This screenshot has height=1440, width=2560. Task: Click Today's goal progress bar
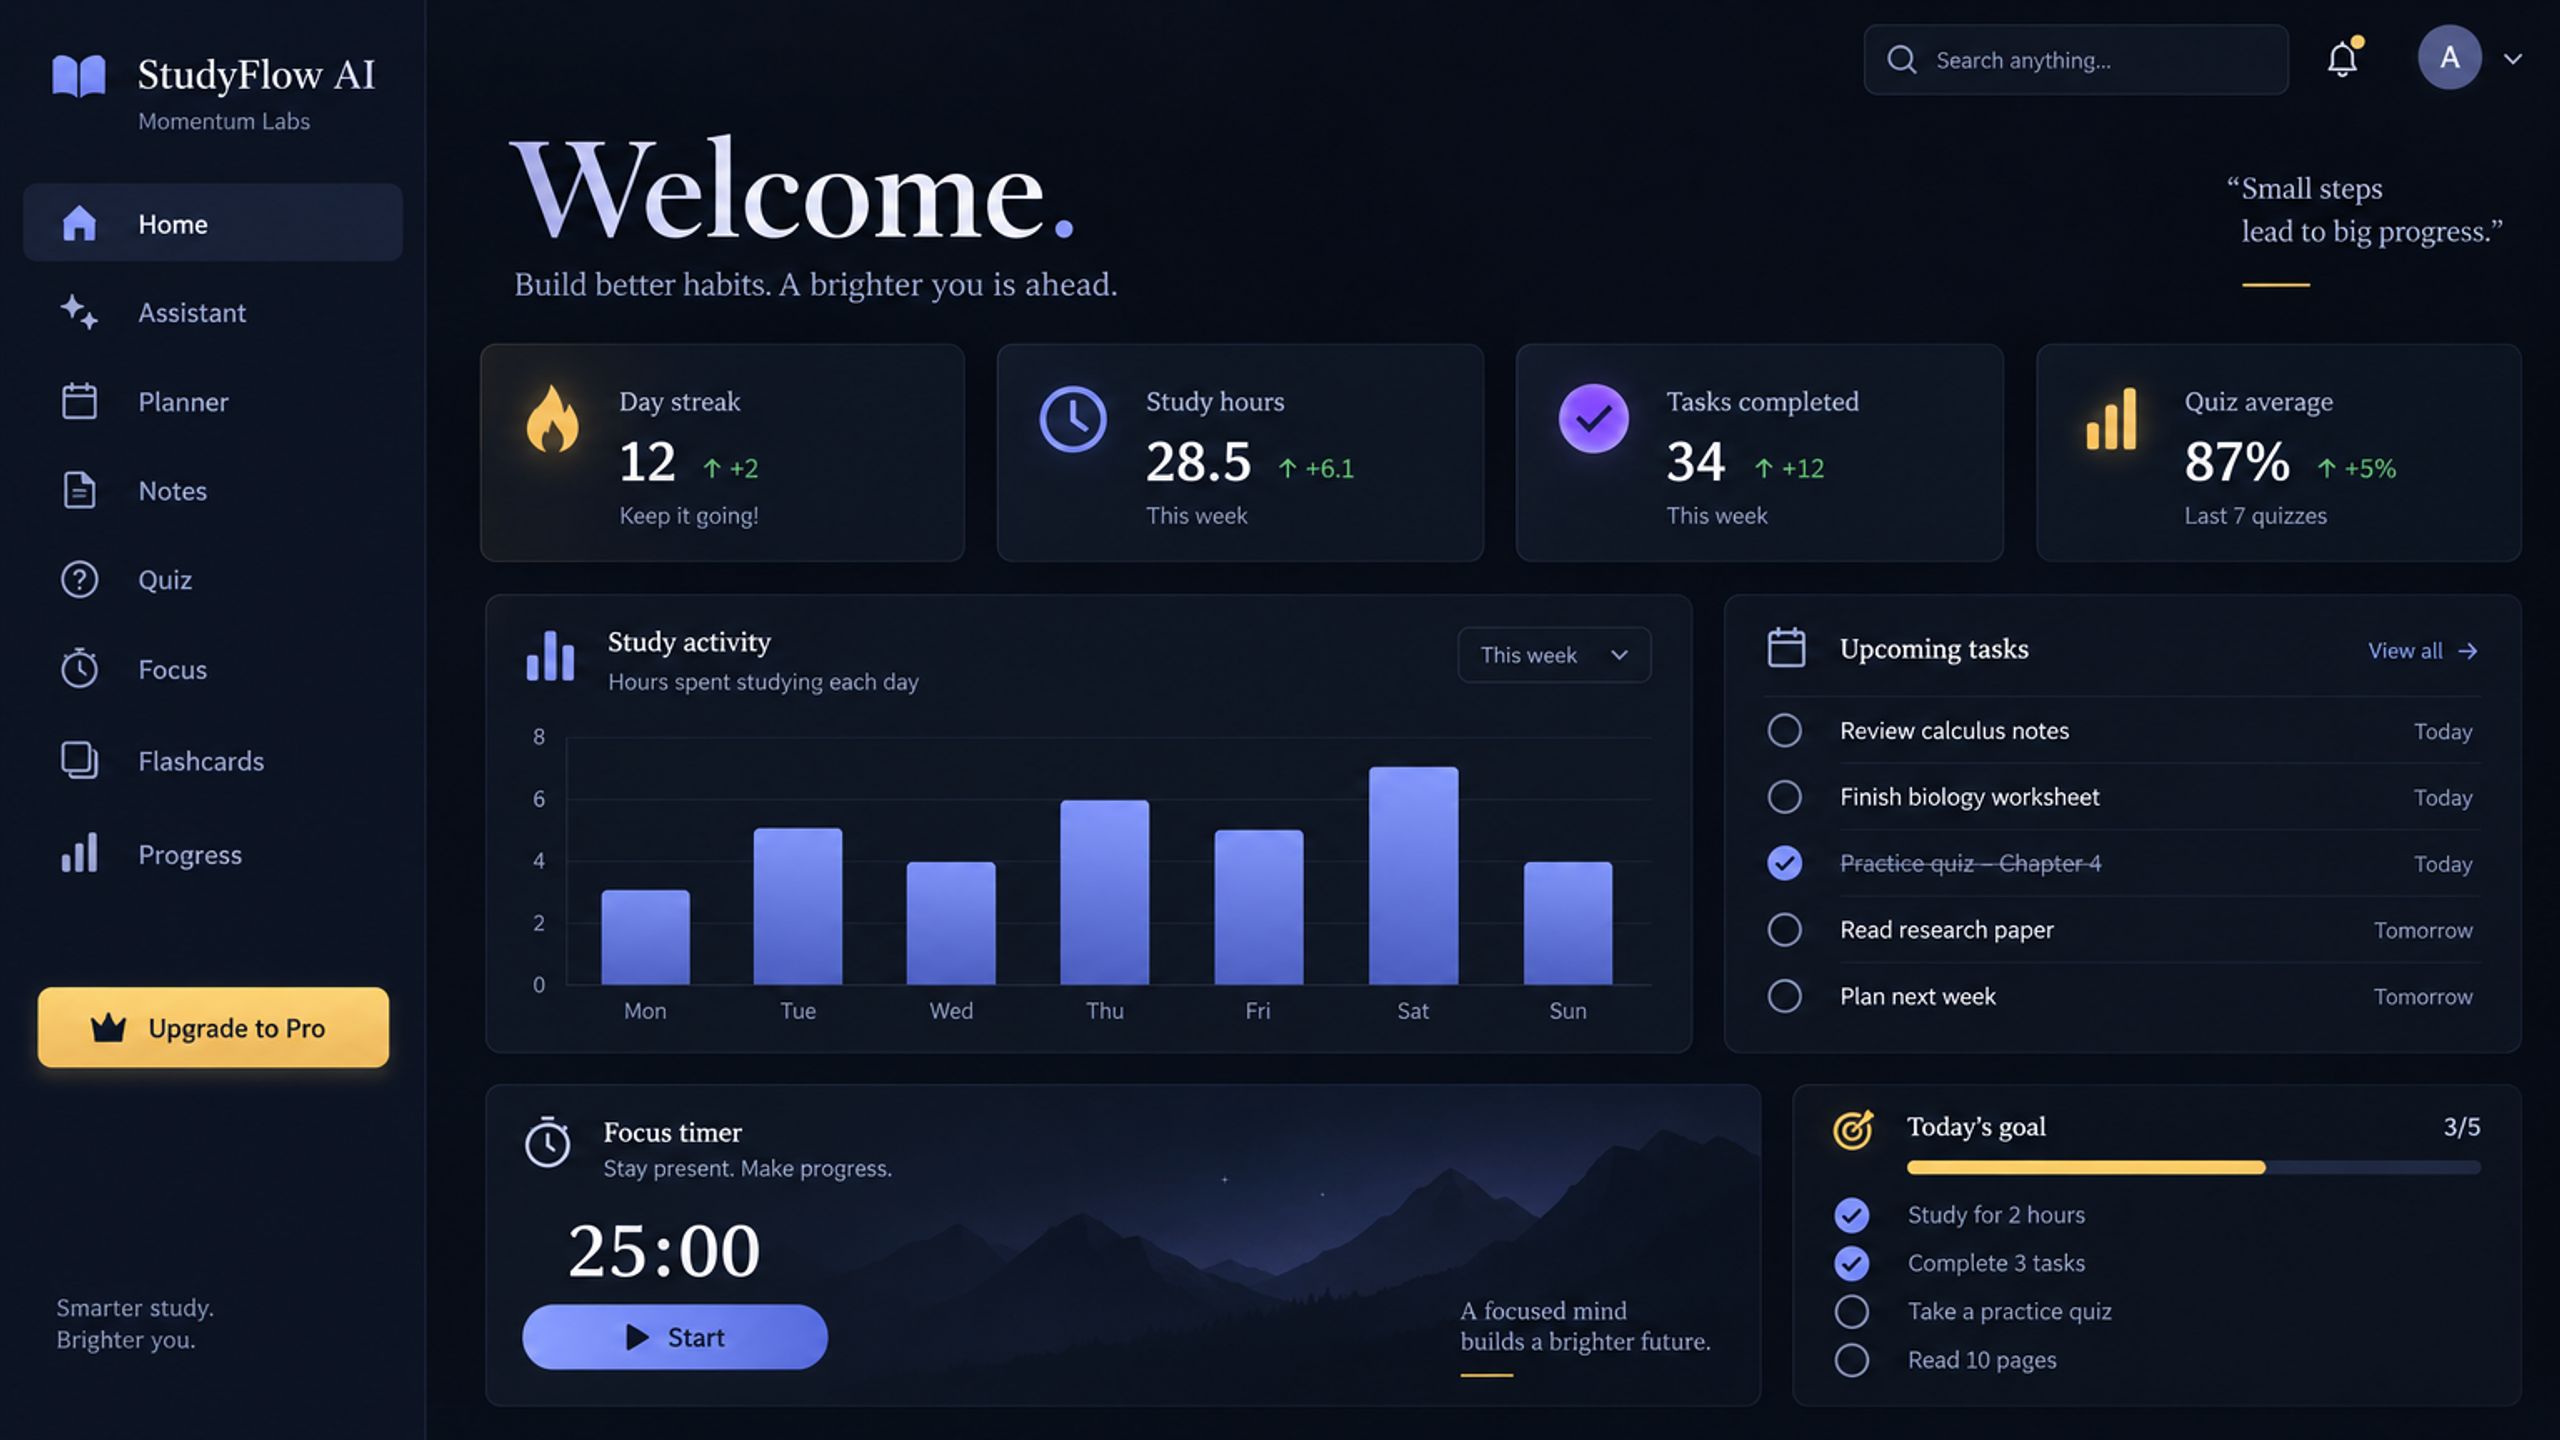point(2193,1167)
